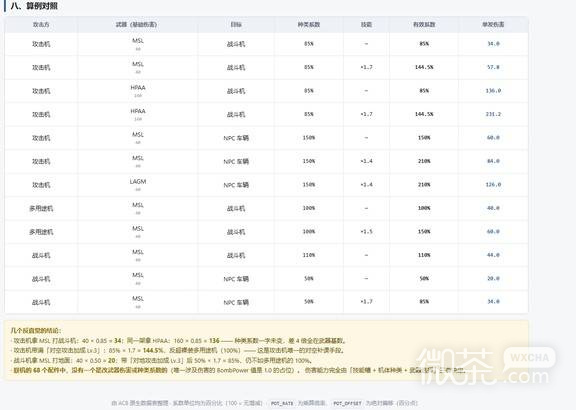Select the 40.0 damage value

(x=493, y=208)
